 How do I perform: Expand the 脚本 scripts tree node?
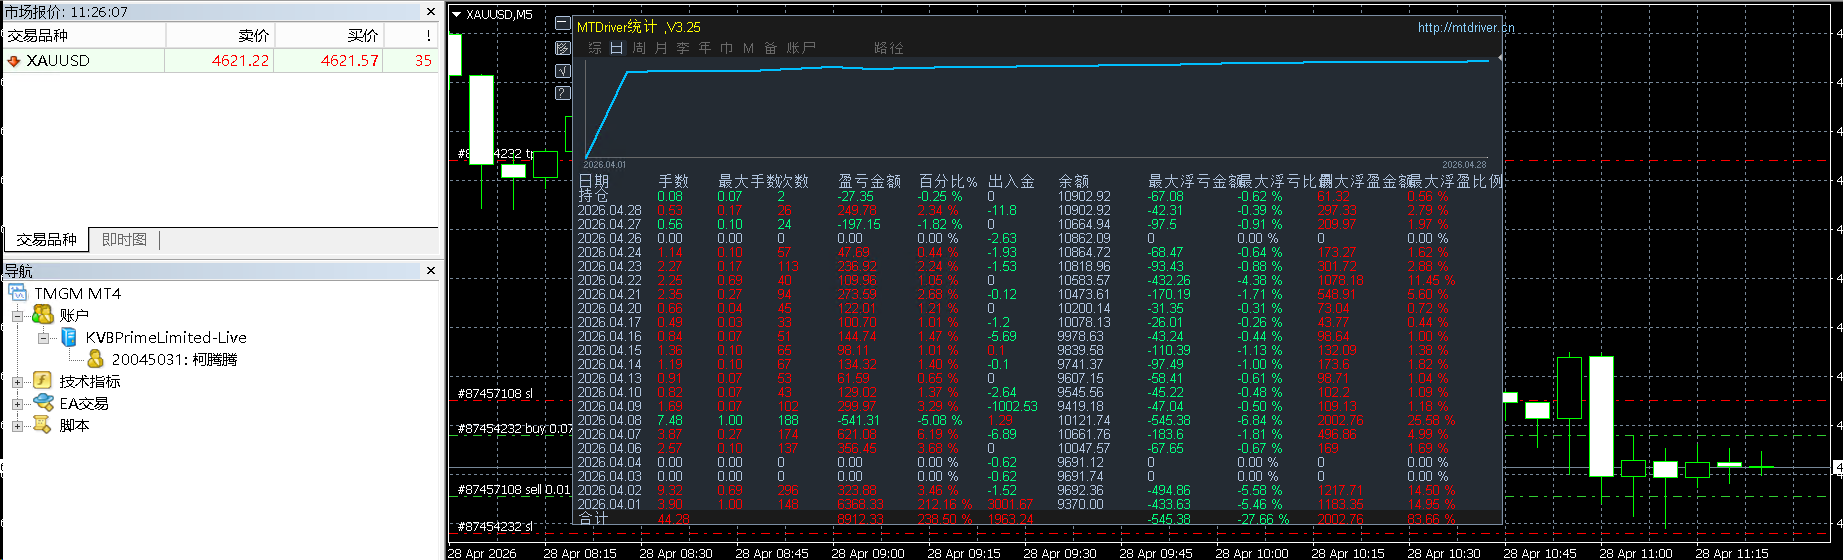point(17,426)
